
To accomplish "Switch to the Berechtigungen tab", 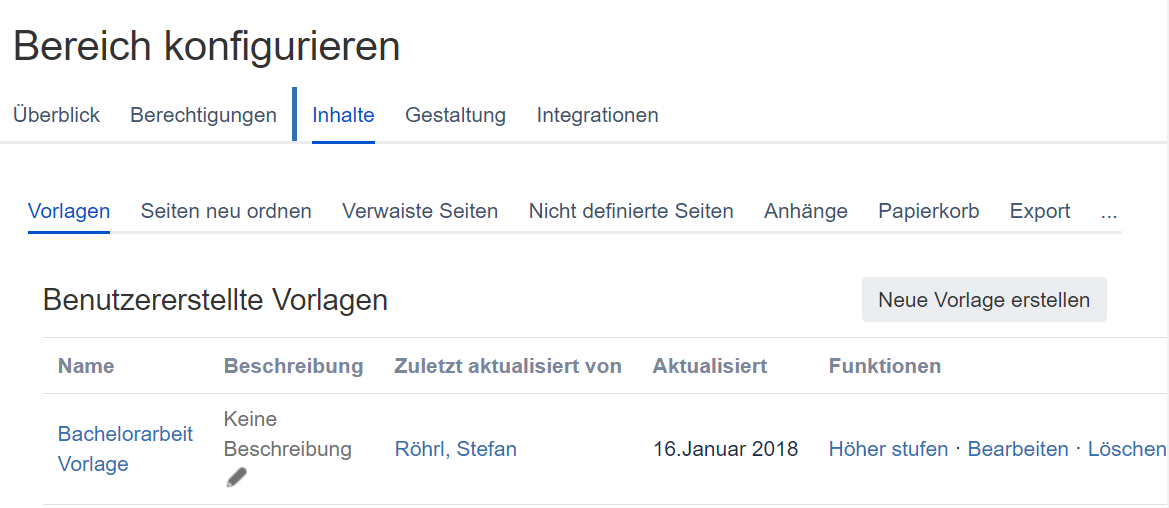I will (203, 115).
